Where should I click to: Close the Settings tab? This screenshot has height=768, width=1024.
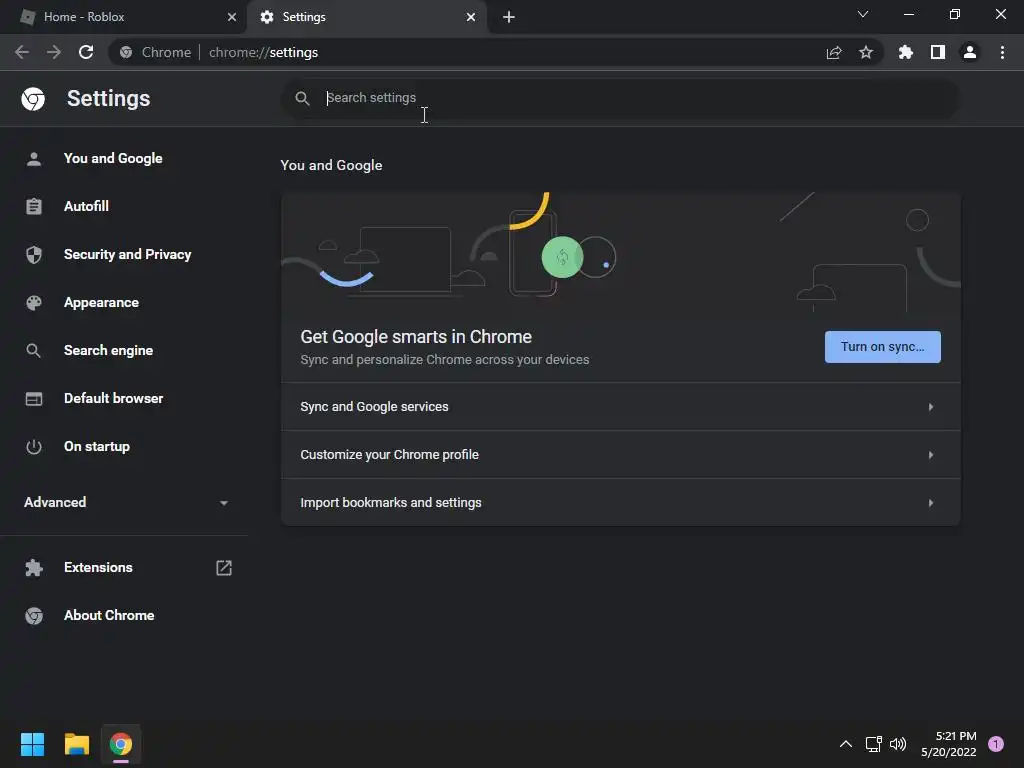point(471,17)
